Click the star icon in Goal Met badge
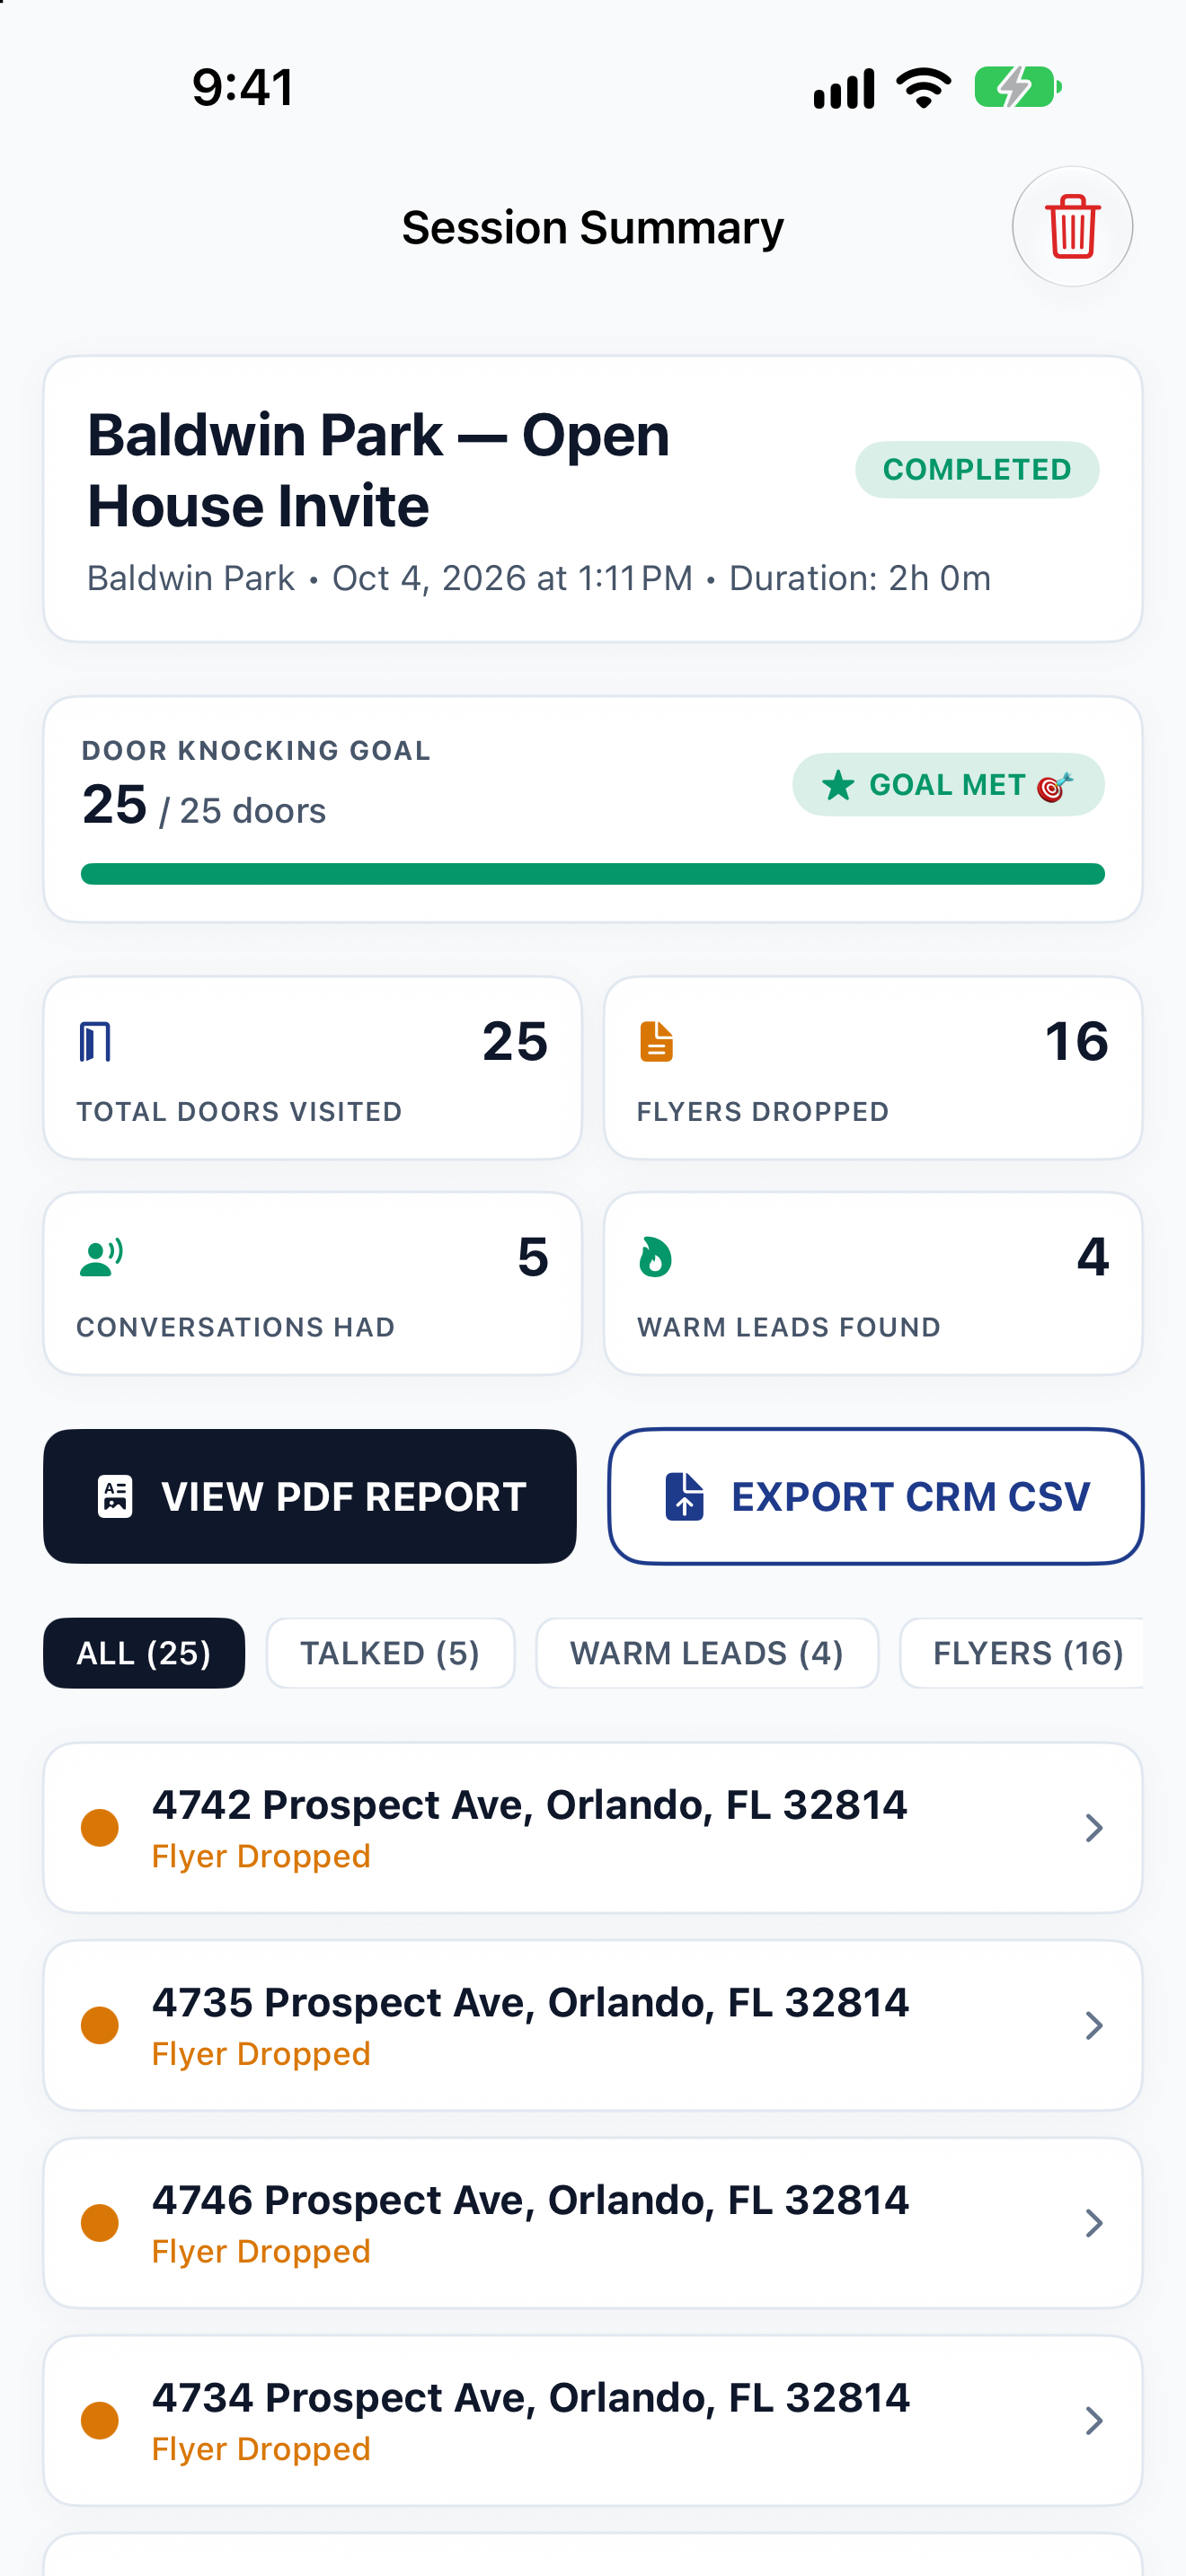The image size is (1186, 2576). 838,785
